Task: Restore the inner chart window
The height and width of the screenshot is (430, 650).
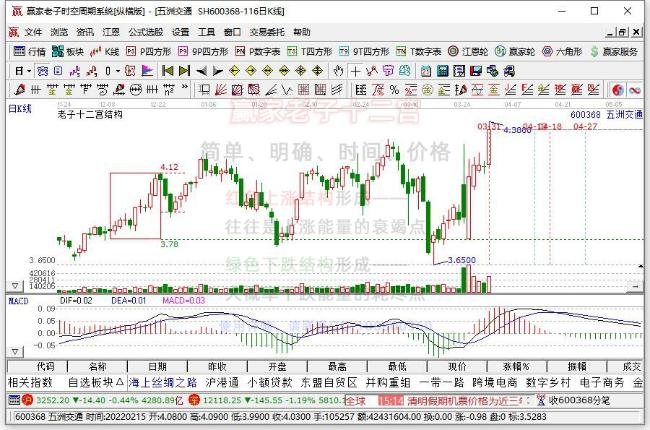Action: click(623, 32)
